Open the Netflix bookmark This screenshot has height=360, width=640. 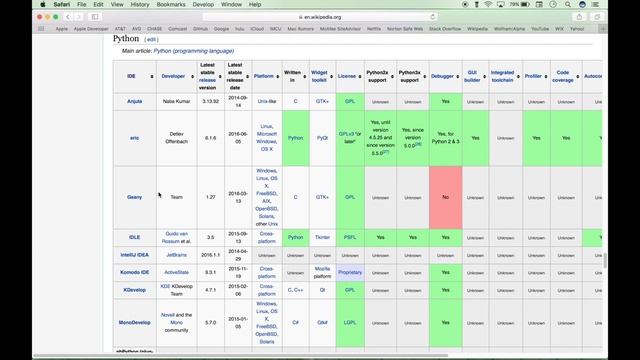374,29
